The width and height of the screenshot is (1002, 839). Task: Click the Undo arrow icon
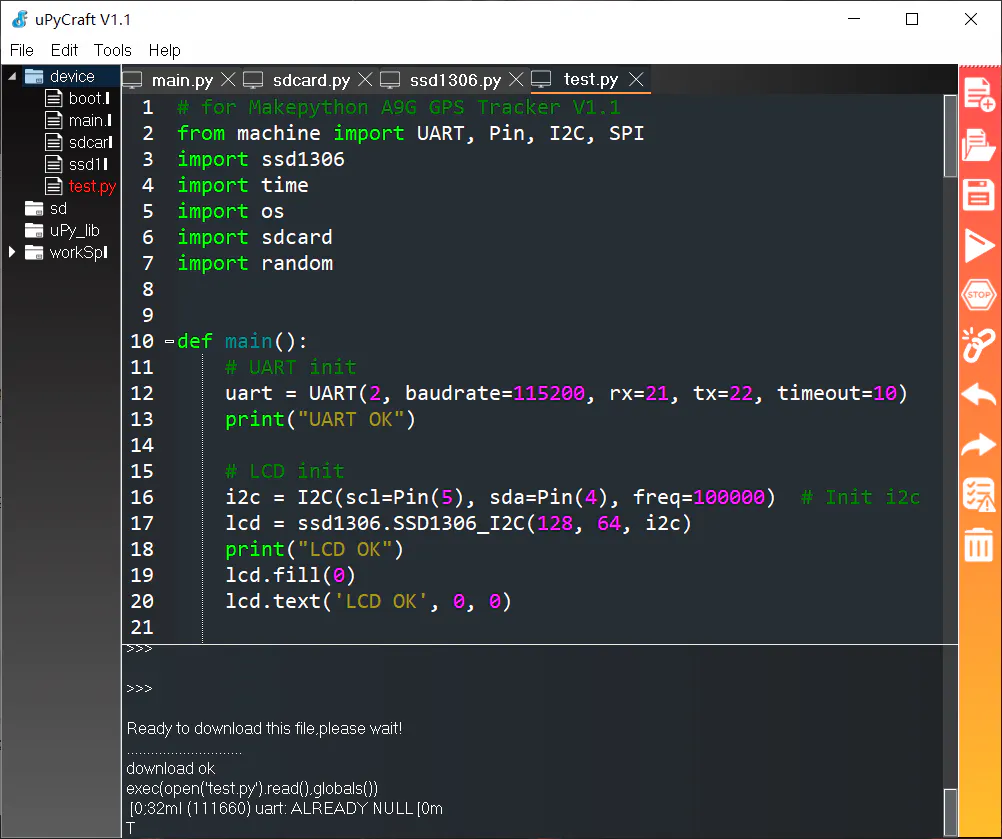click(978, 395)
